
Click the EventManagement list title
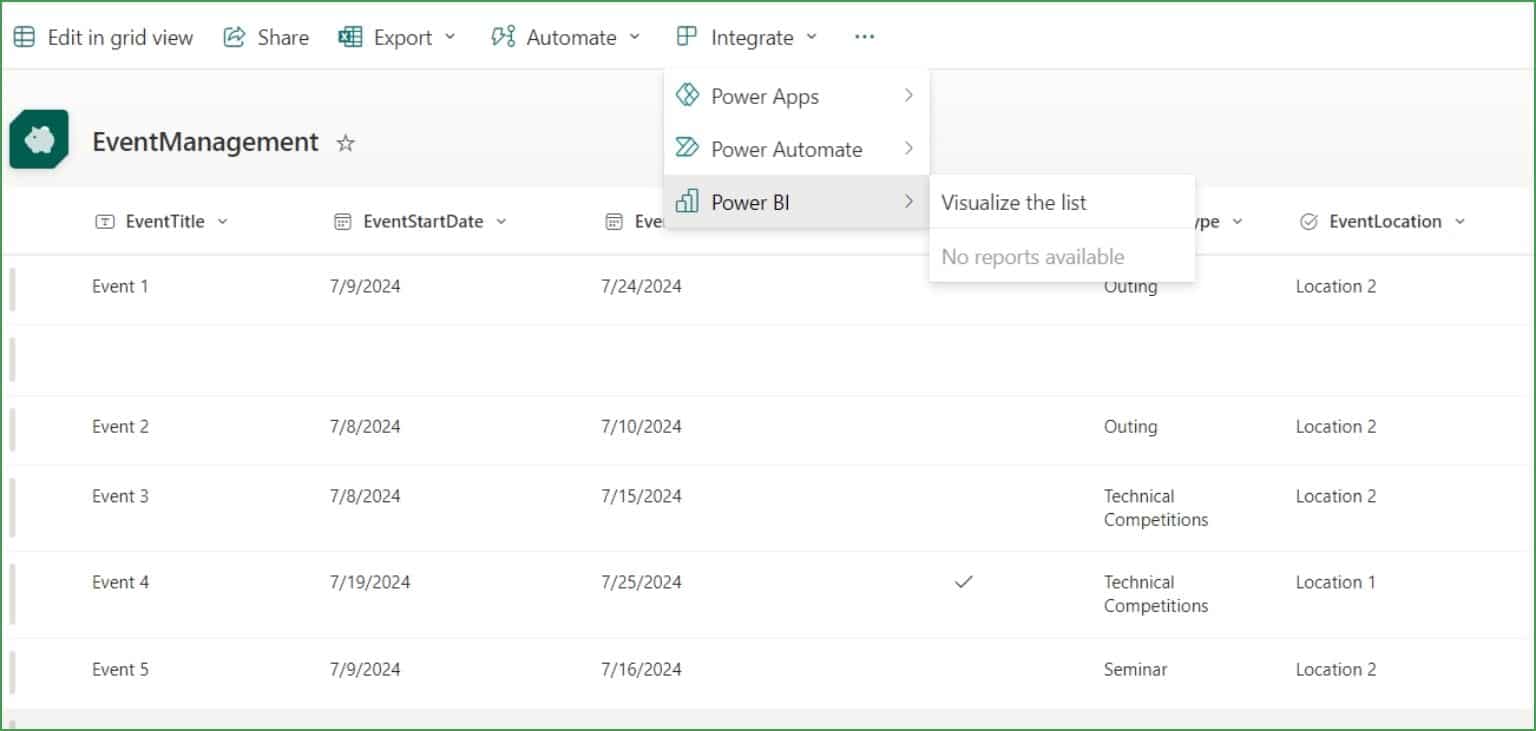point(205,142)
